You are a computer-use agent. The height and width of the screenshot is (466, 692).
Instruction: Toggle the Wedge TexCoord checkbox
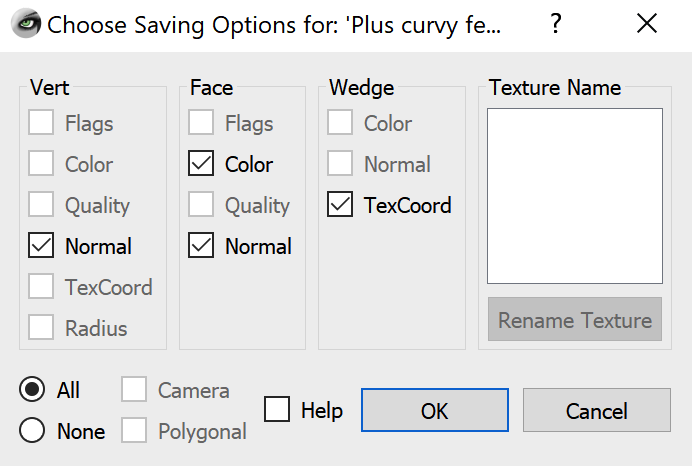tap(341, 206)
